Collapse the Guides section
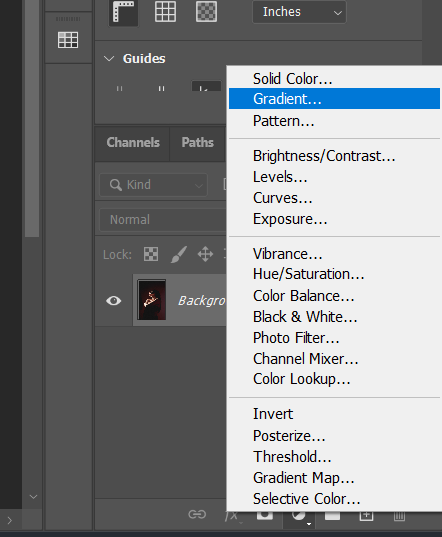The image size is (442, 537). (x=109, y=59)
